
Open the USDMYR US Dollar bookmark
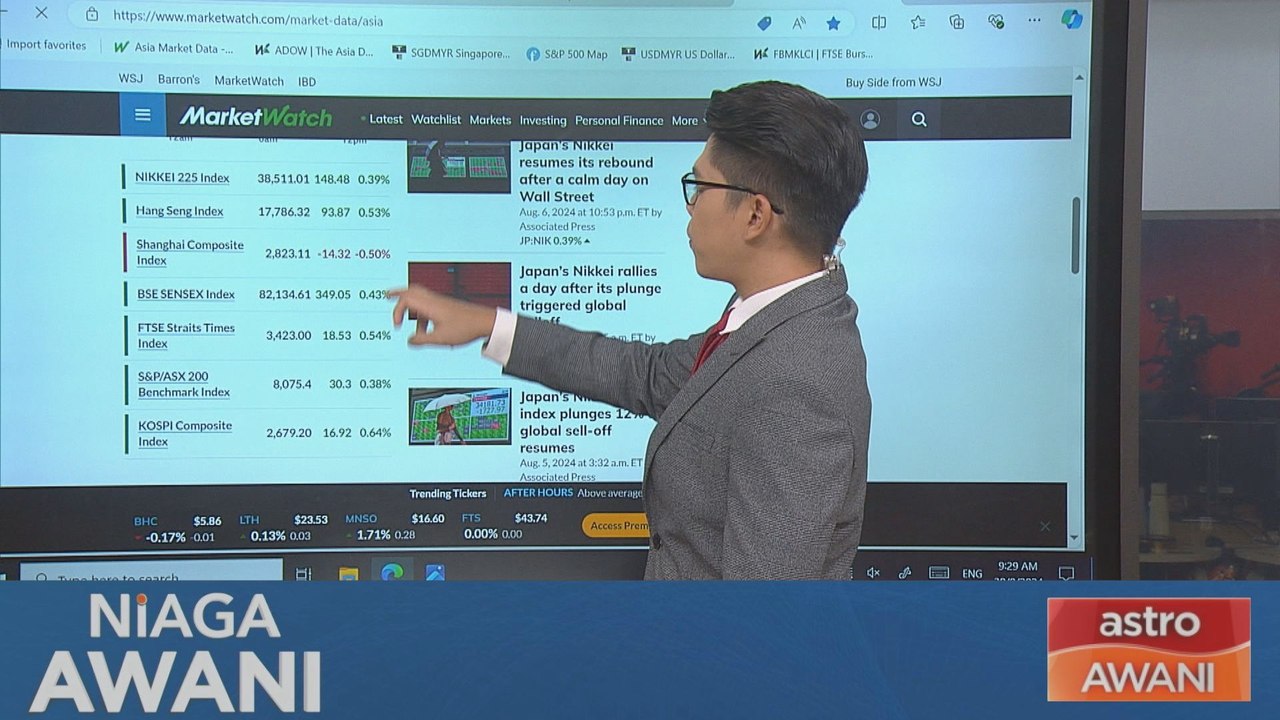click(x=678, y=54)
